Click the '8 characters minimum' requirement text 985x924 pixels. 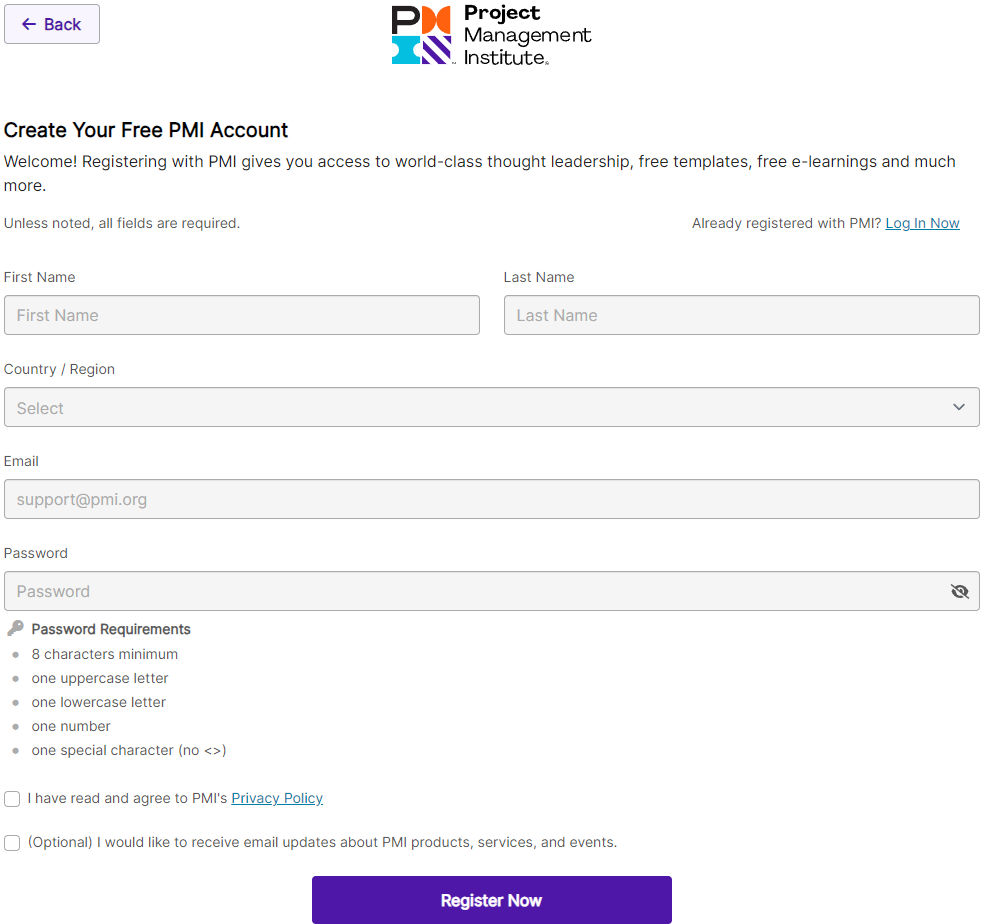(x=105, y=654)
